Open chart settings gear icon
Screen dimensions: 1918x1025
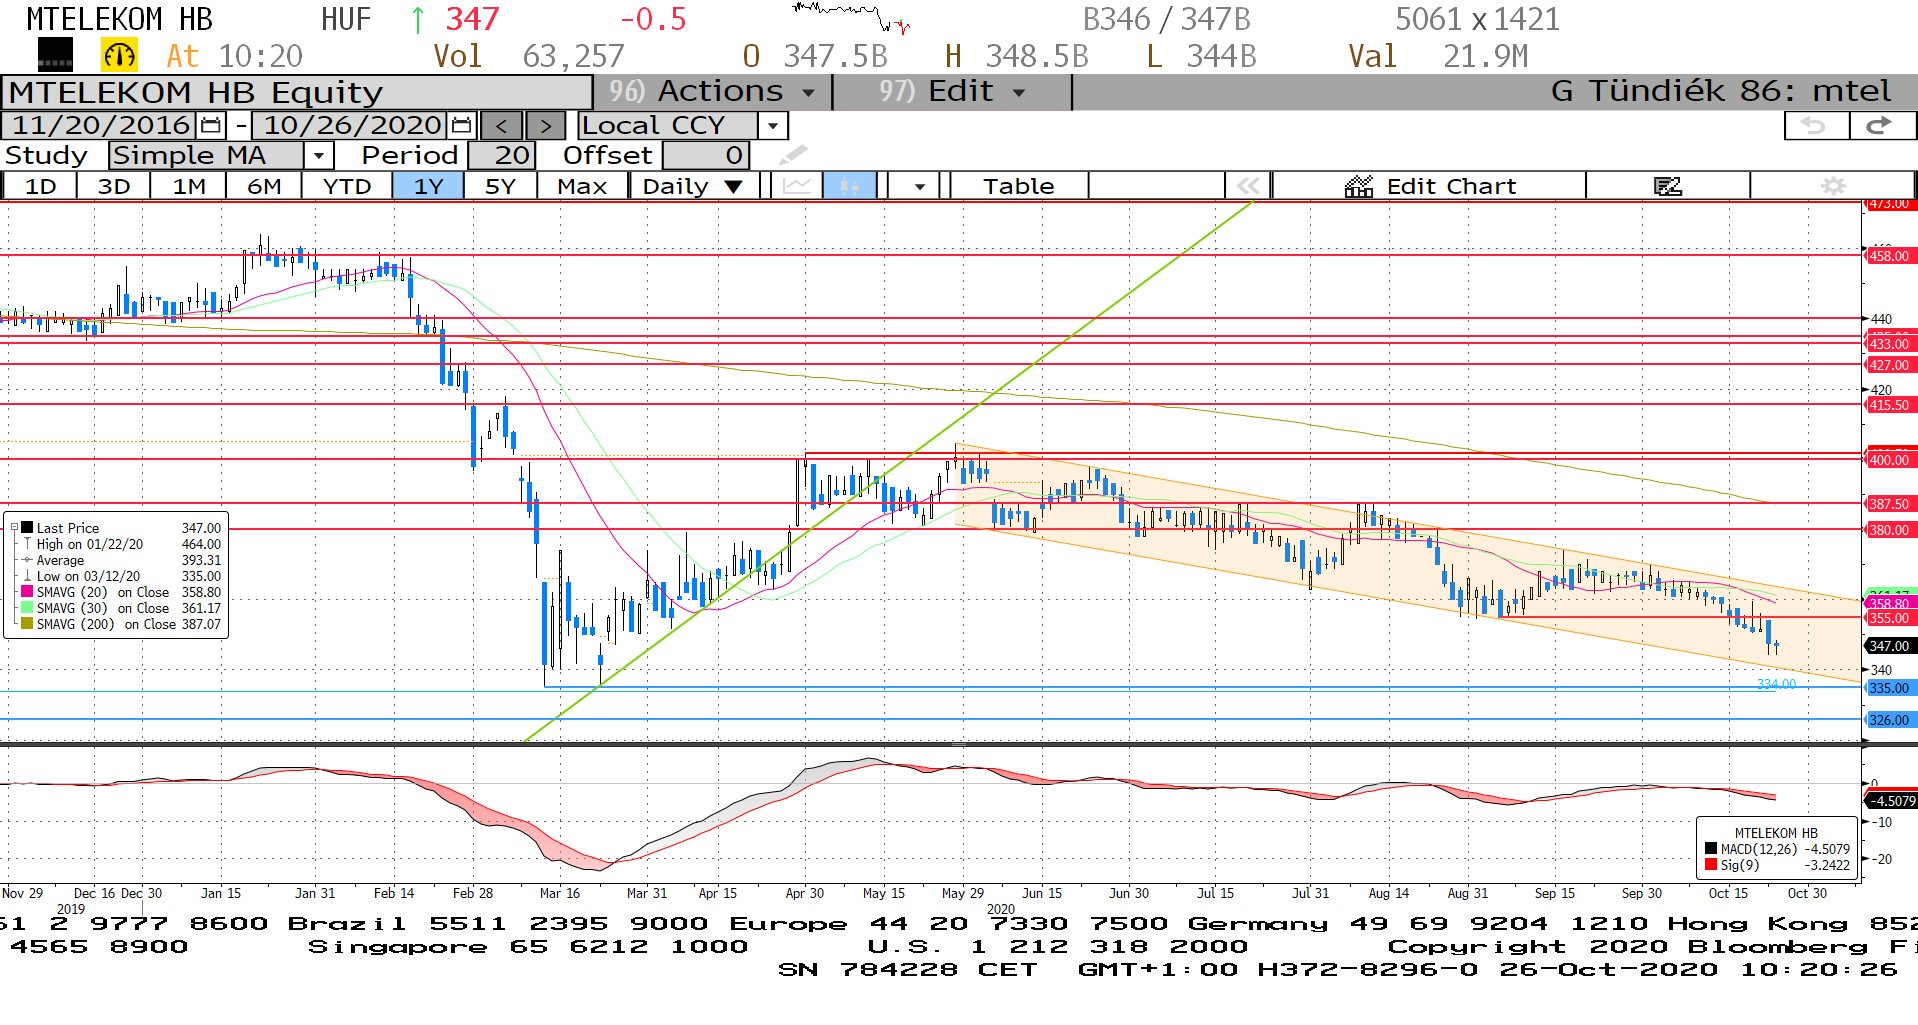1833,186
